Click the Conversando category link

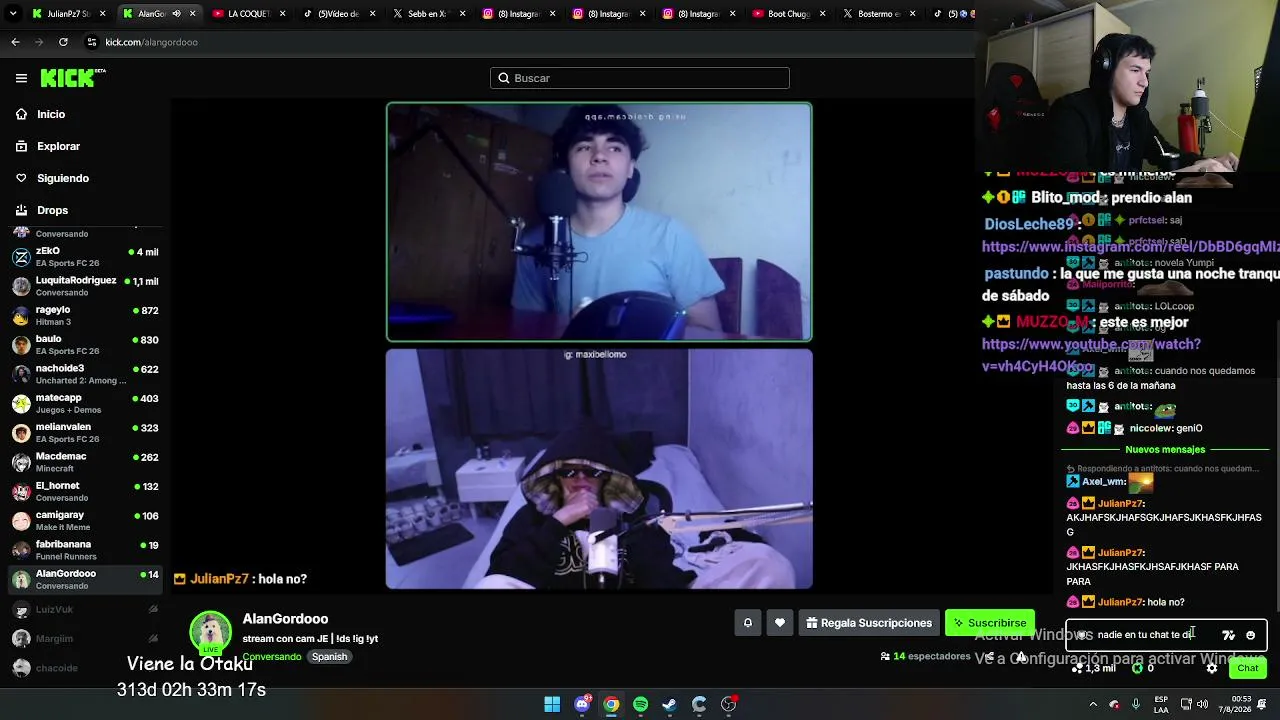(x=272, y=657)
